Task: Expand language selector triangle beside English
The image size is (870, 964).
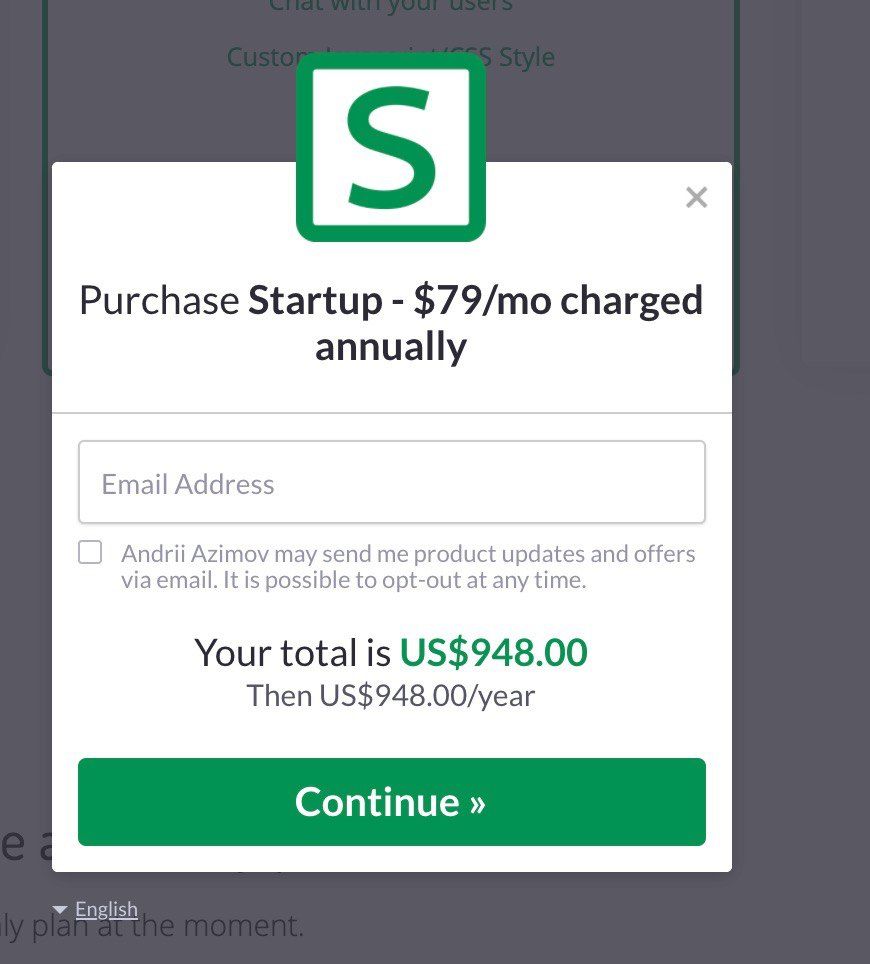Action: click(x=60, y=909)
